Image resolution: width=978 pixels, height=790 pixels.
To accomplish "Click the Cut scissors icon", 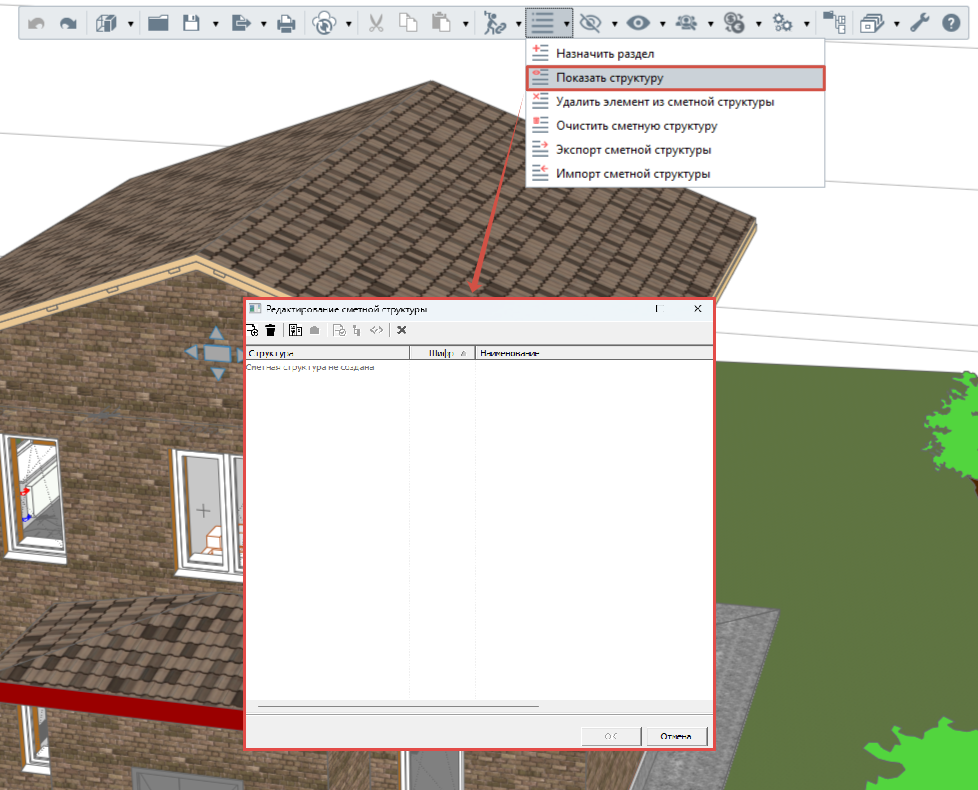I will coord(375,24).
